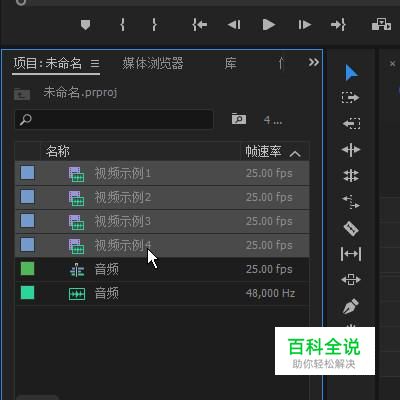Click waveform icon of 48,000 Hz audio

[77, 294]
